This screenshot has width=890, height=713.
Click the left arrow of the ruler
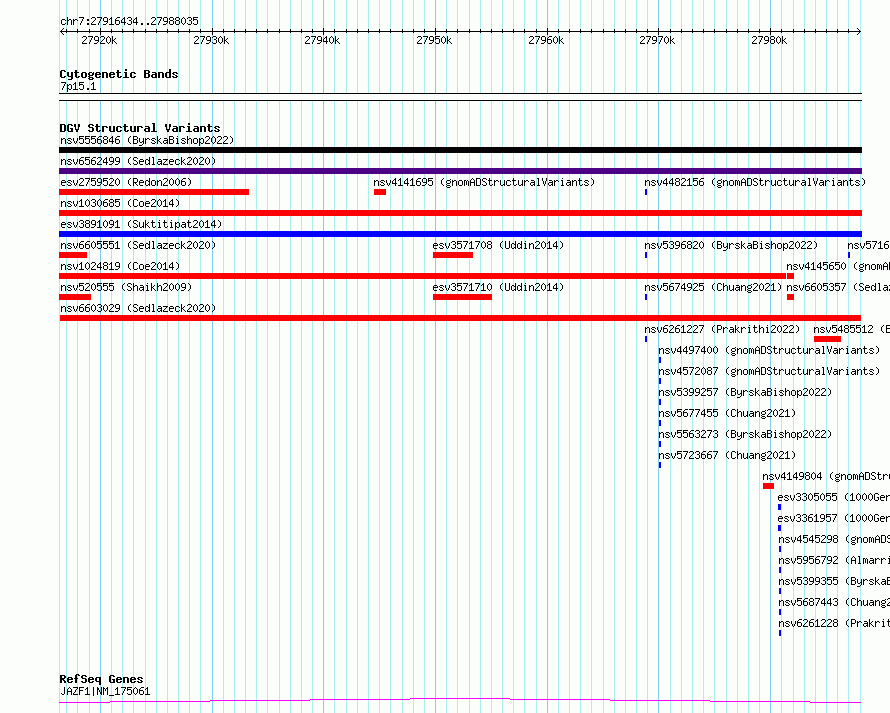coord(62,32)
